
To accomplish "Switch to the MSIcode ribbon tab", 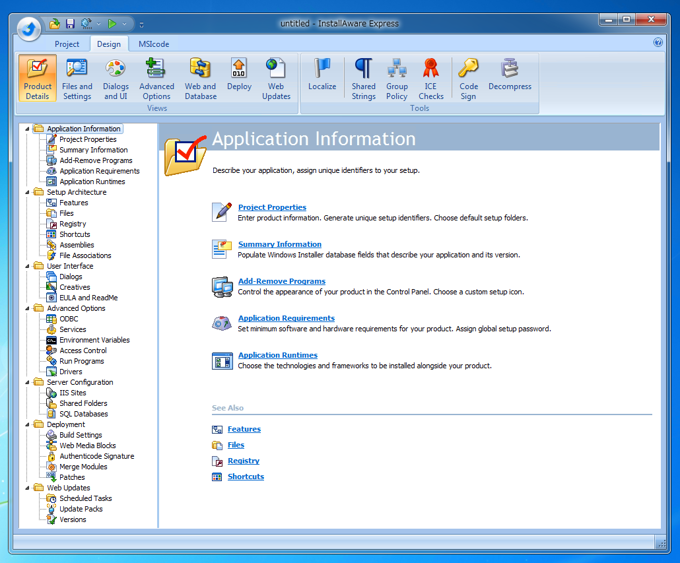I will tap(154, 44).
